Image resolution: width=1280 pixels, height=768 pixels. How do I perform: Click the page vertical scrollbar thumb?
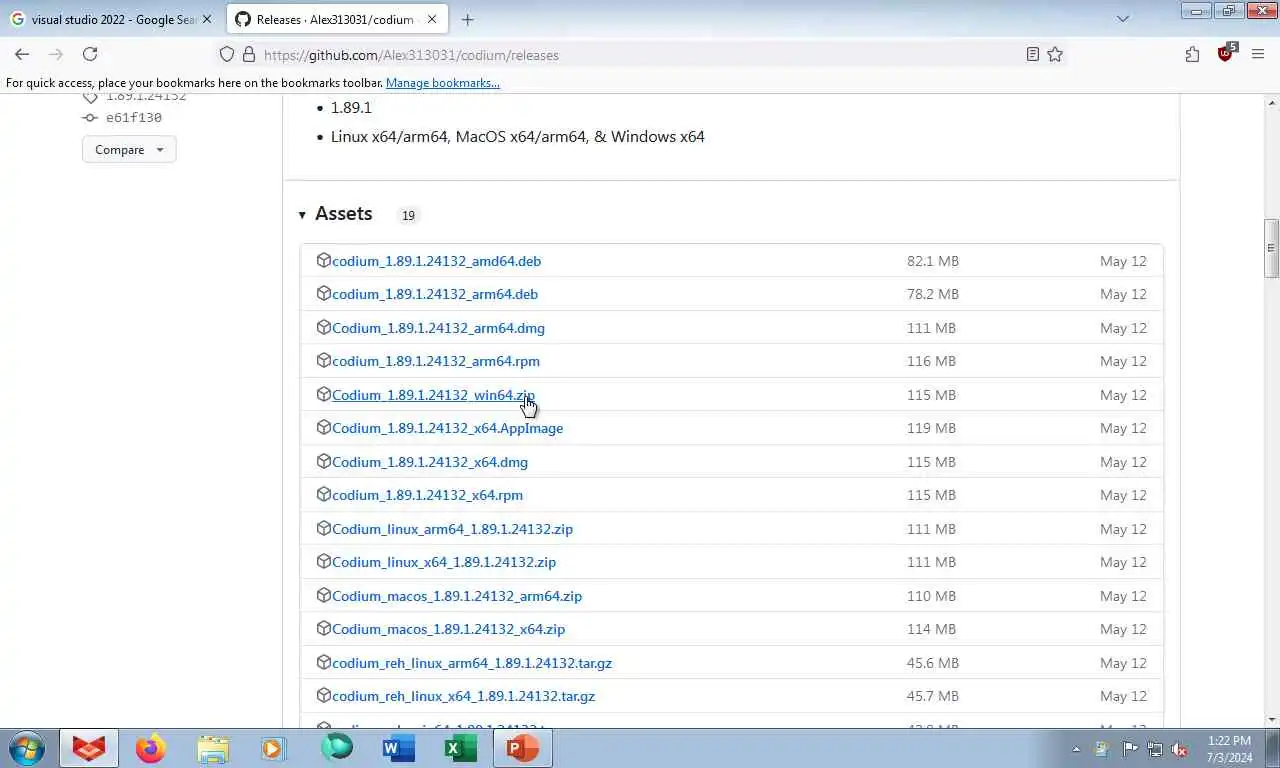point(1272,248)
